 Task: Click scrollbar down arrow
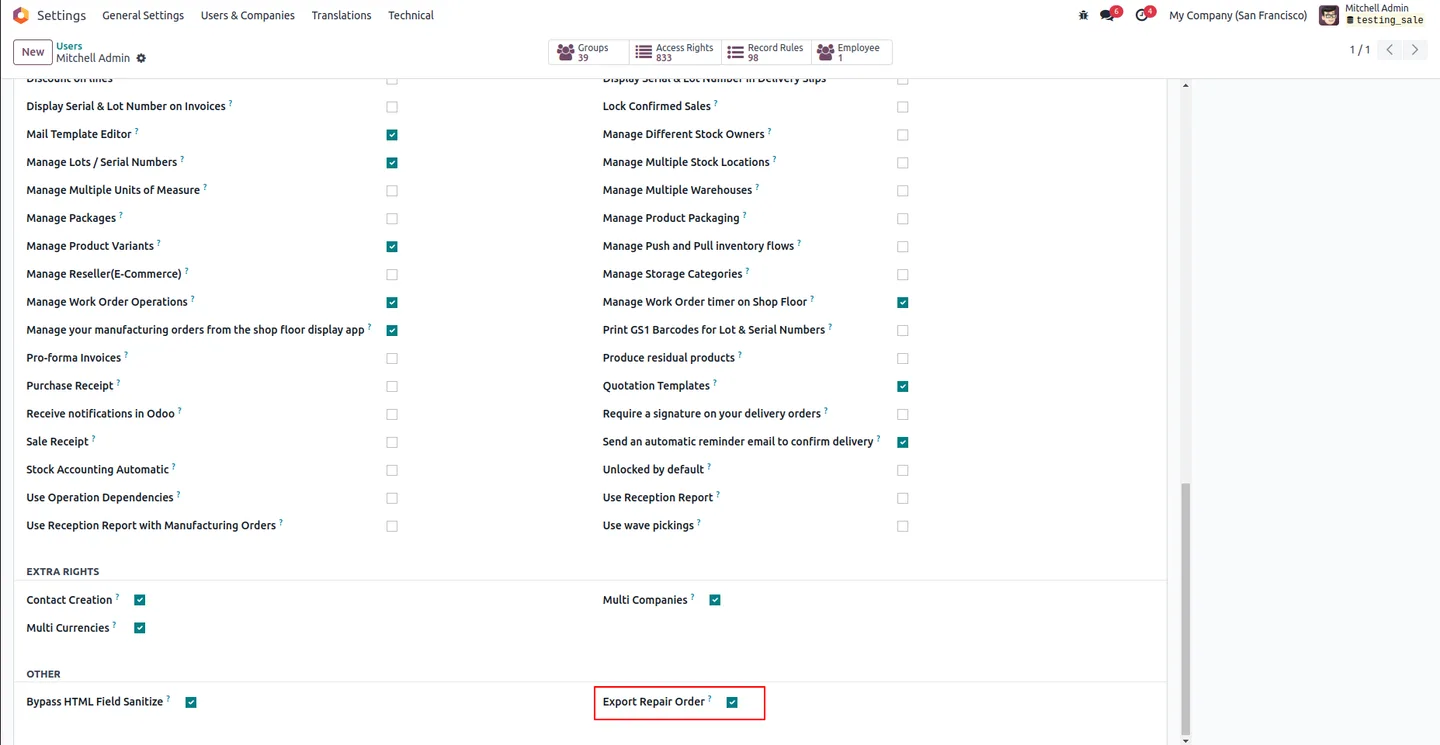point(1186,740)
